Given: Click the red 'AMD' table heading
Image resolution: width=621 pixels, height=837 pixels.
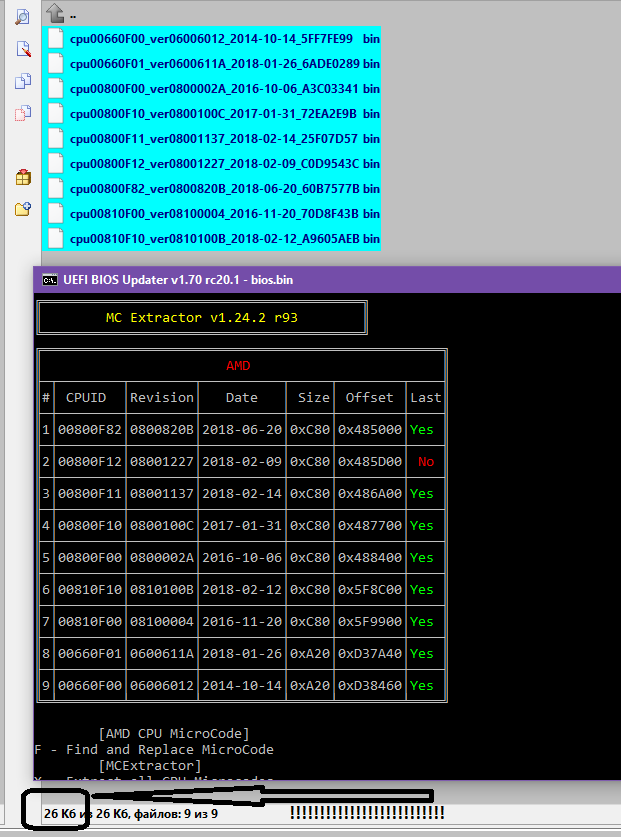Looking at the screenshot, I should [x=238, y=366].
